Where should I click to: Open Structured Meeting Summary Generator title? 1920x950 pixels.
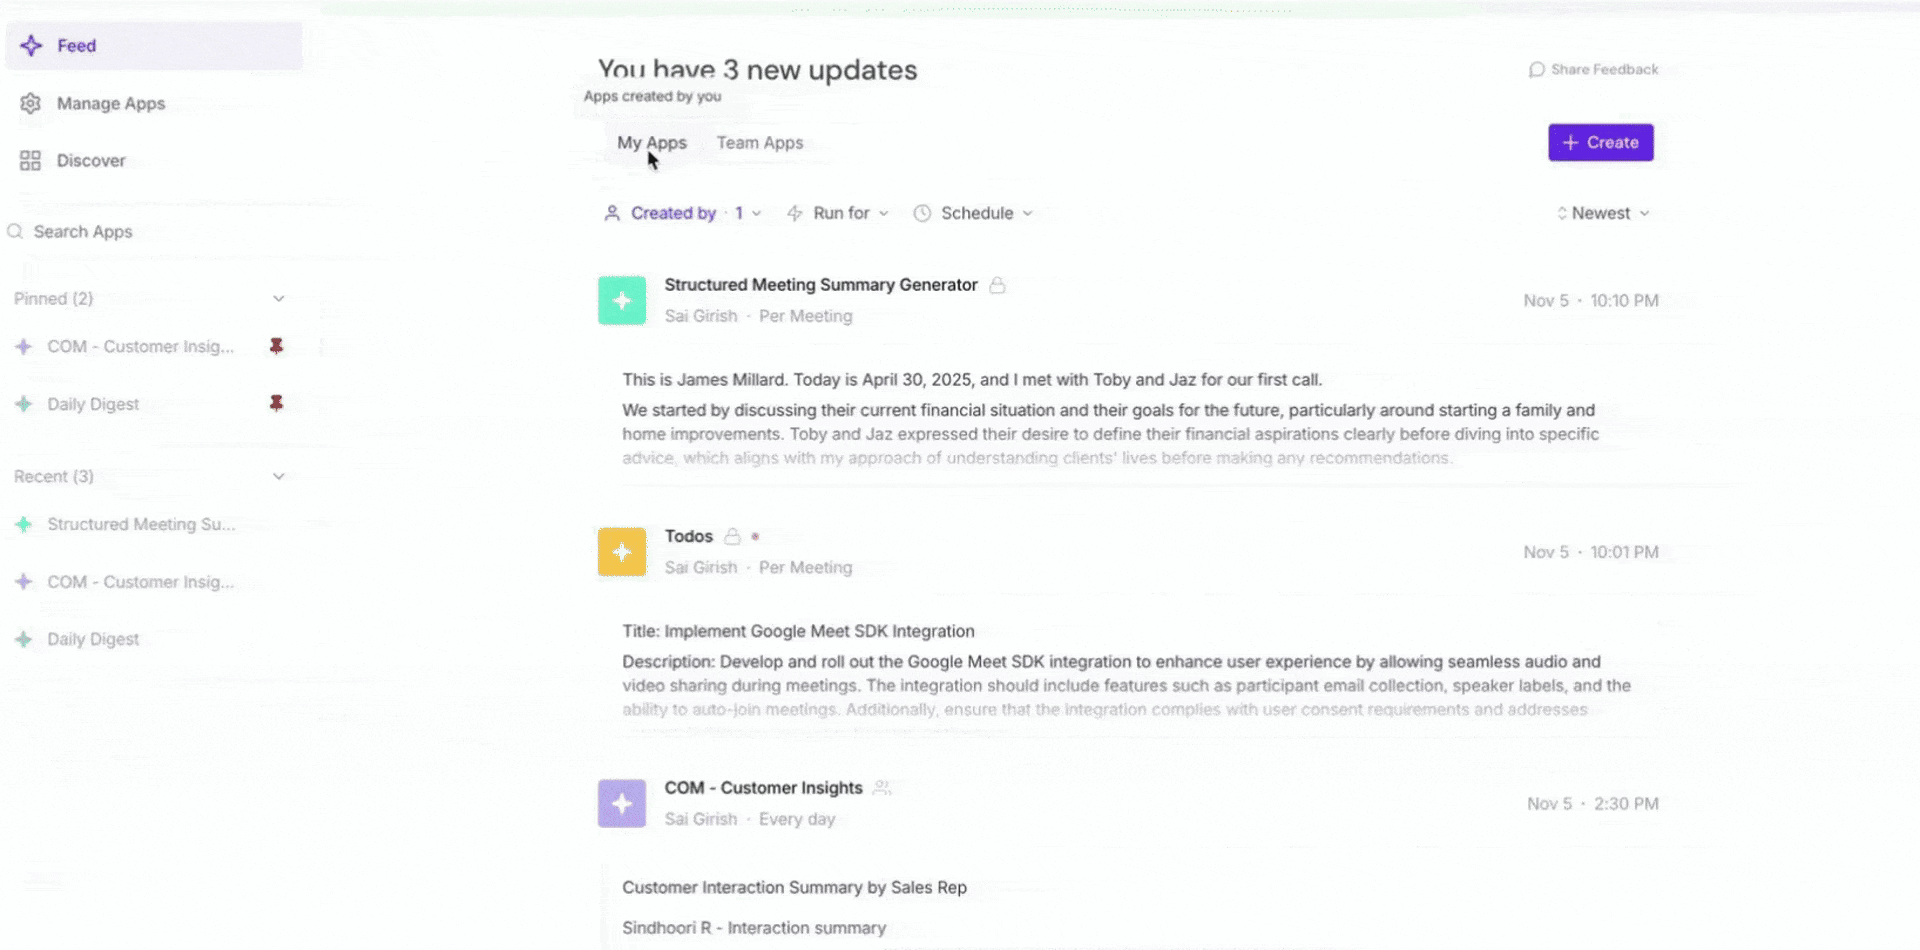(821, 285)
